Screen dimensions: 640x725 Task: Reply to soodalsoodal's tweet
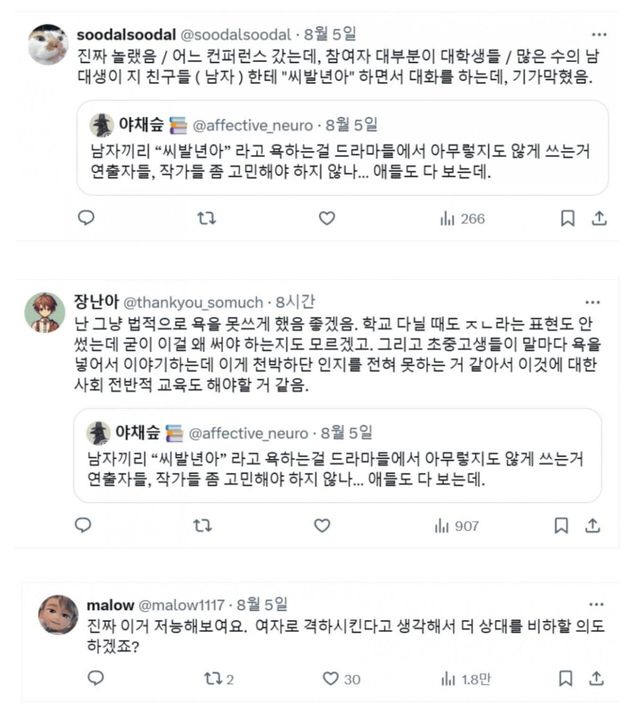tap(86, 218)
